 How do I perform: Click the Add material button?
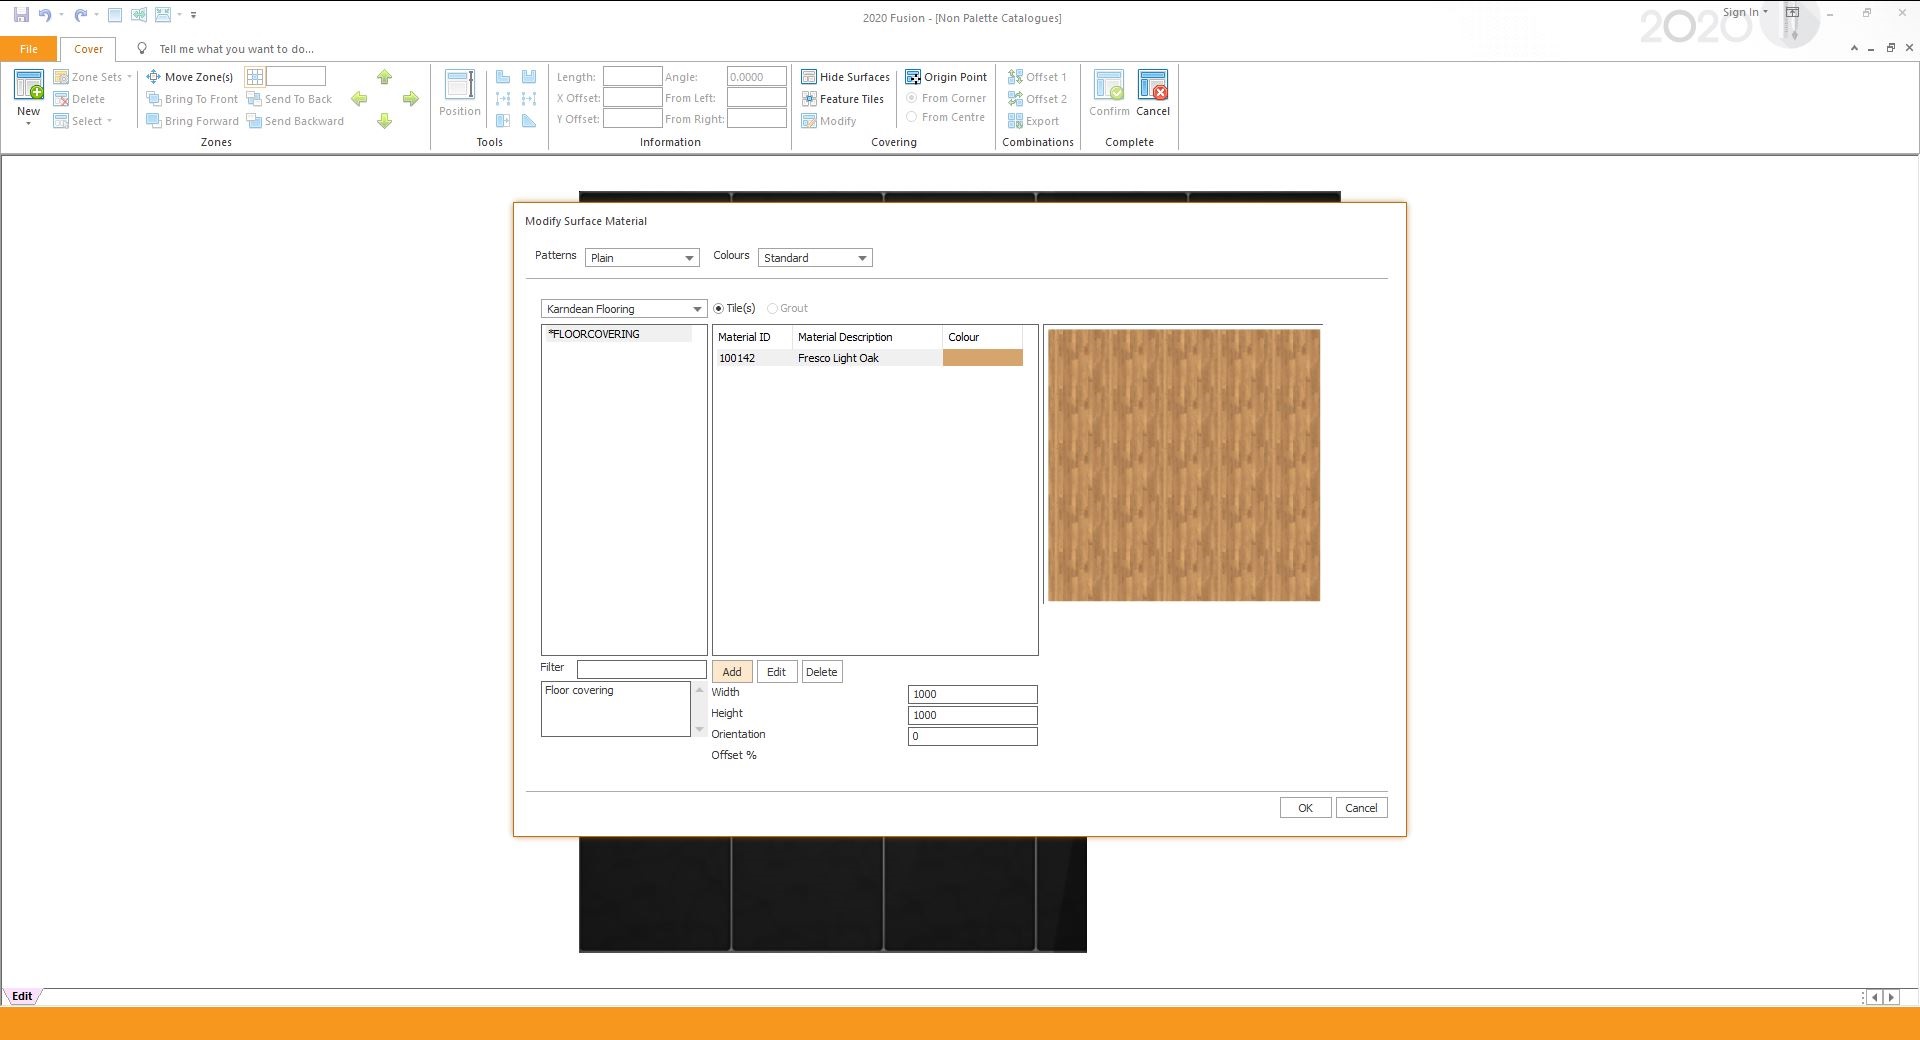coord(732,672)
